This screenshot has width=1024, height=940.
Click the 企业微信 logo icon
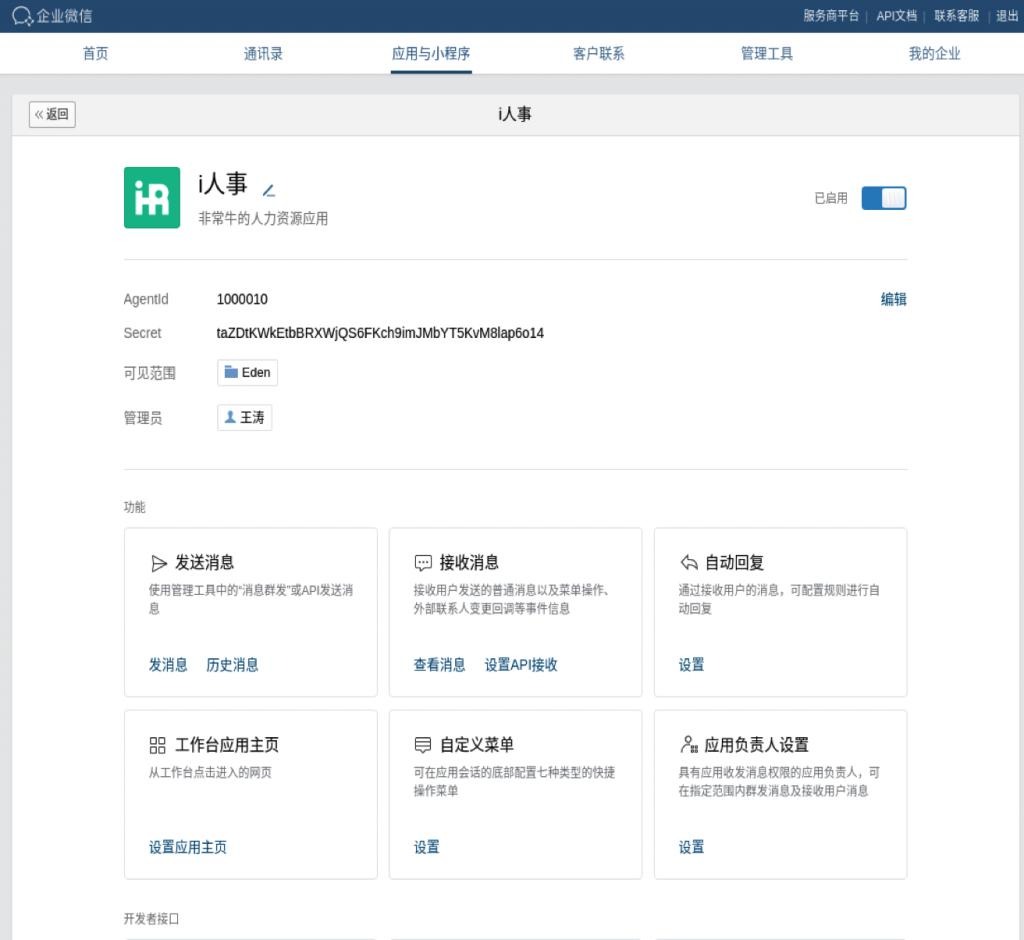click(x=22, y=16)
